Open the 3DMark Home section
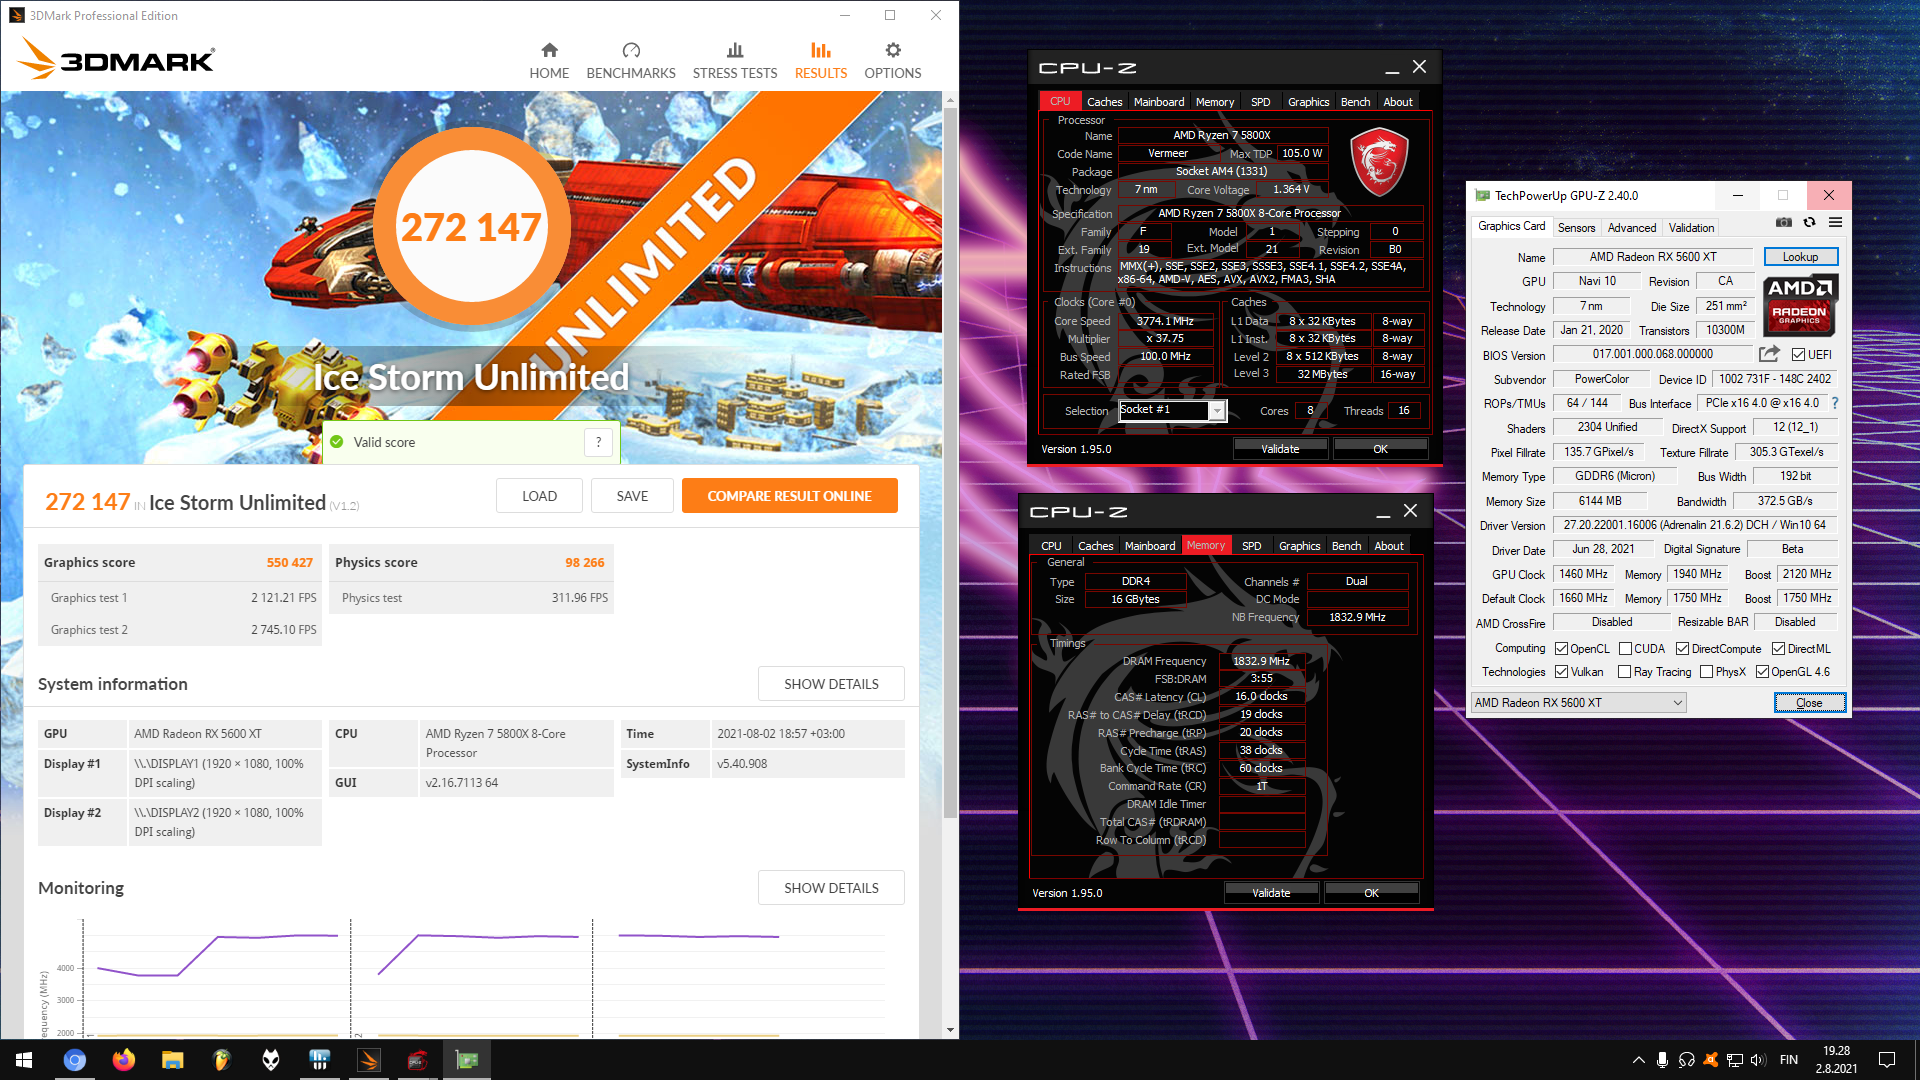The image size is (1920, 1080). pos(549,61)
